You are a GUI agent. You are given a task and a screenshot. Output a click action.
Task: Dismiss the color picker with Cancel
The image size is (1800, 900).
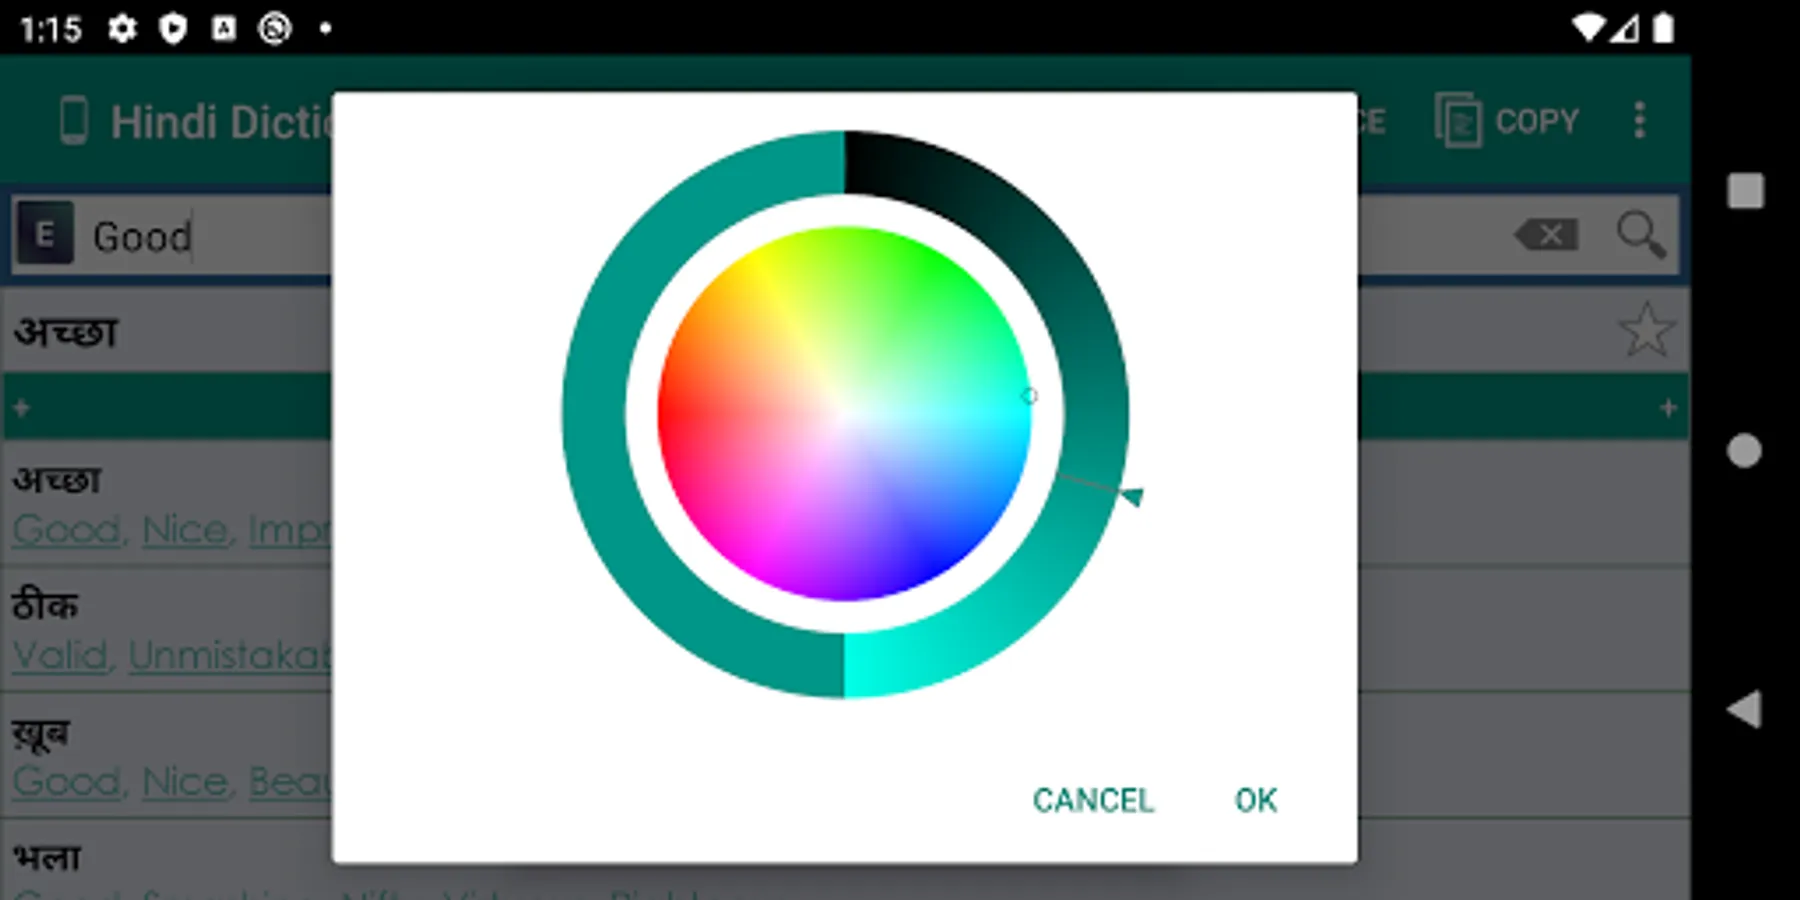[x=1093, y=800]
